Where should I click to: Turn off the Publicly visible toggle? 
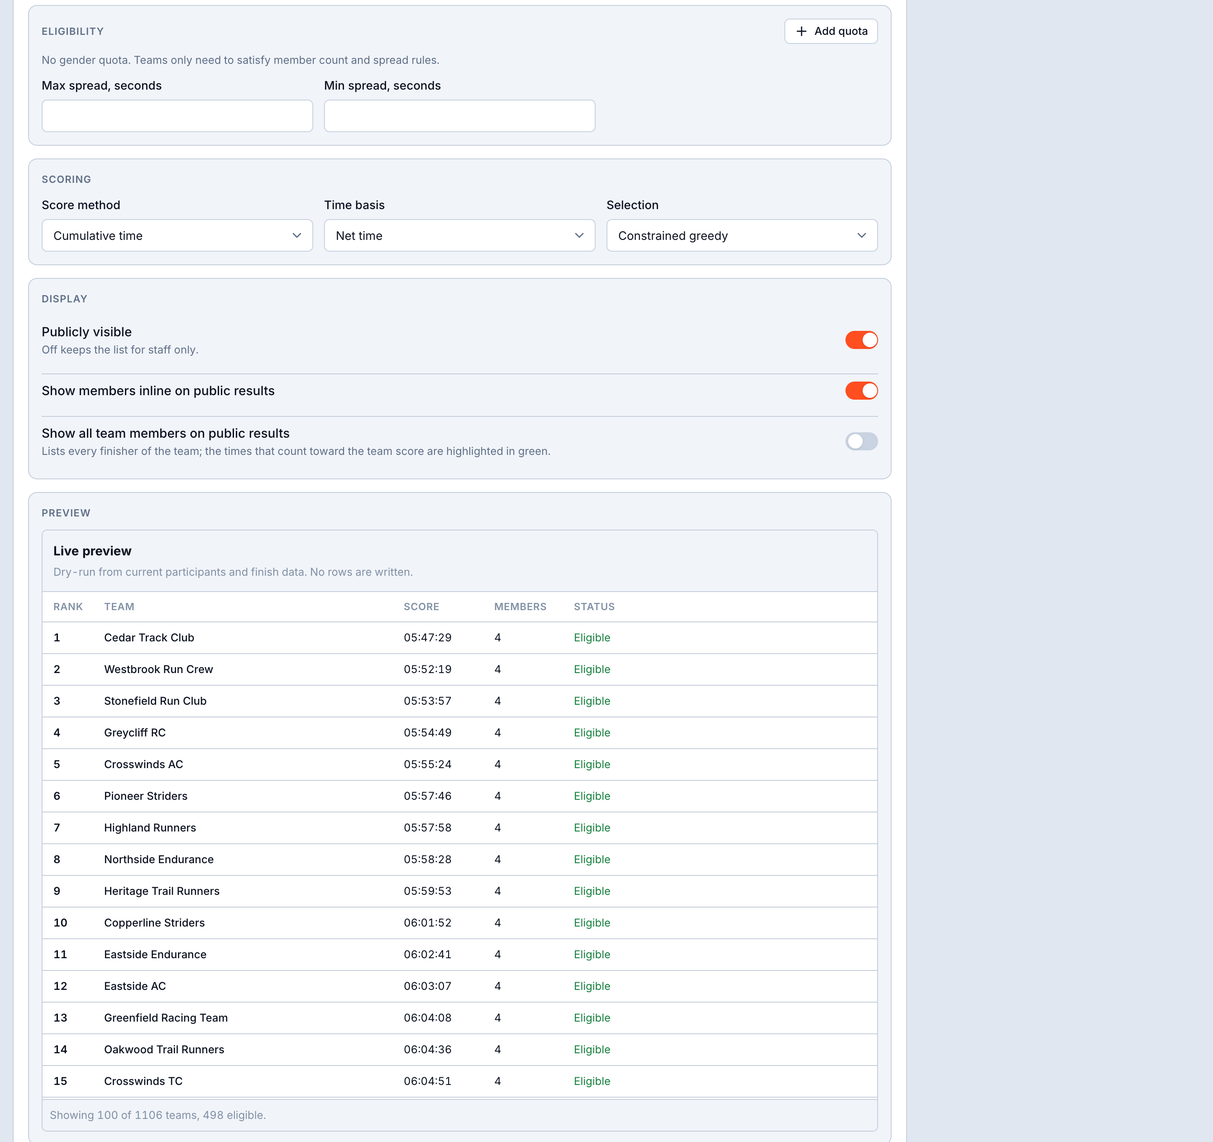click(x=861, y=340)
